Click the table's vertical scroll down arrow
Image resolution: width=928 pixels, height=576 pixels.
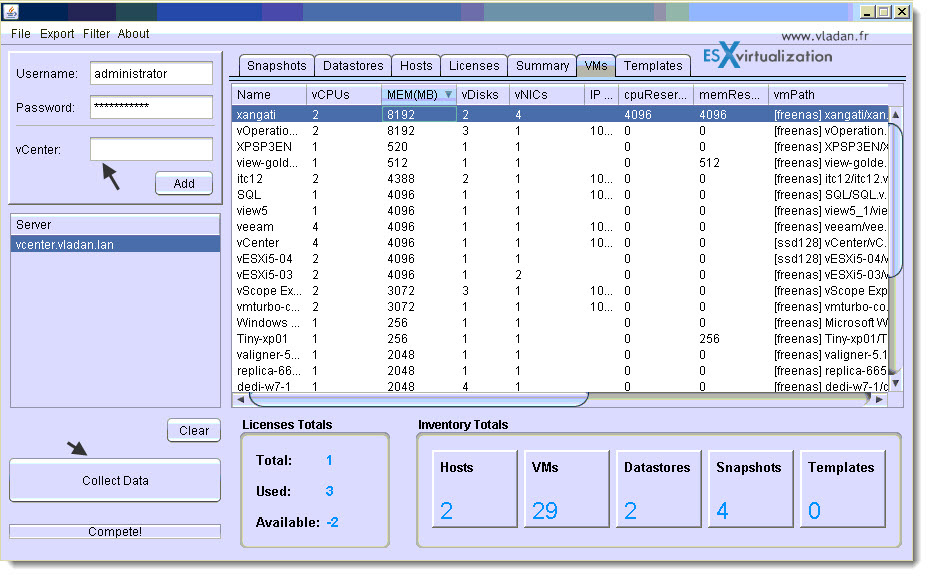pyautogui.click(x=896, y=384)
